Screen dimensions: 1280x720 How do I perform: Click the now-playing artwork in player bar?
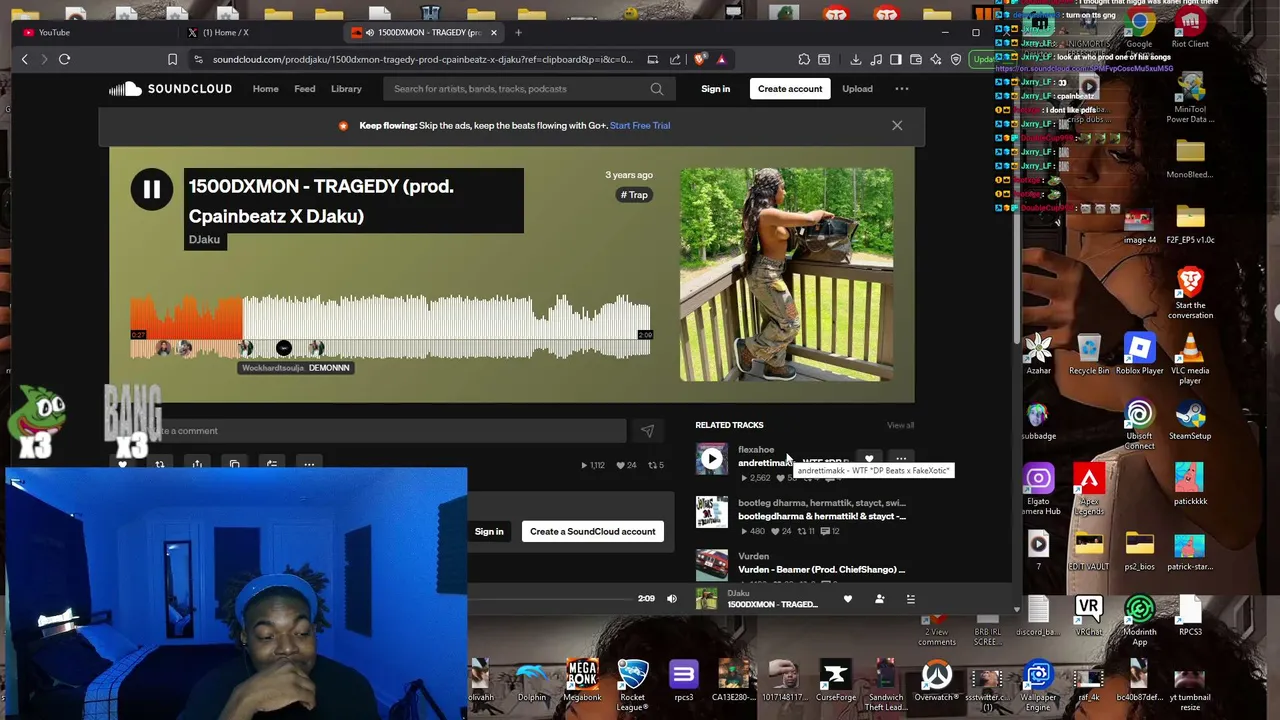(707, 599)
